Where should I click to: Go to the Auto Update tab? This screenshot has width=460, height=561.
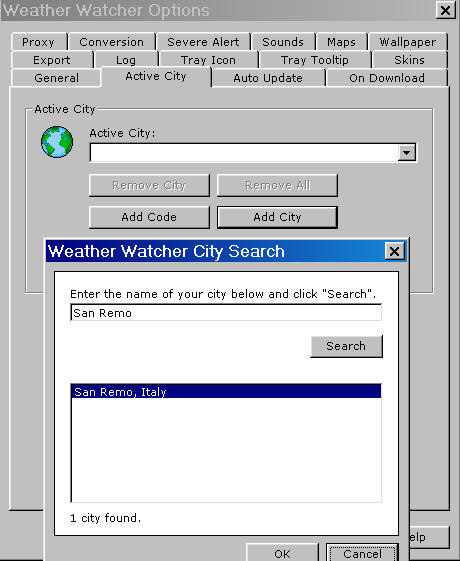coord(268,78)
